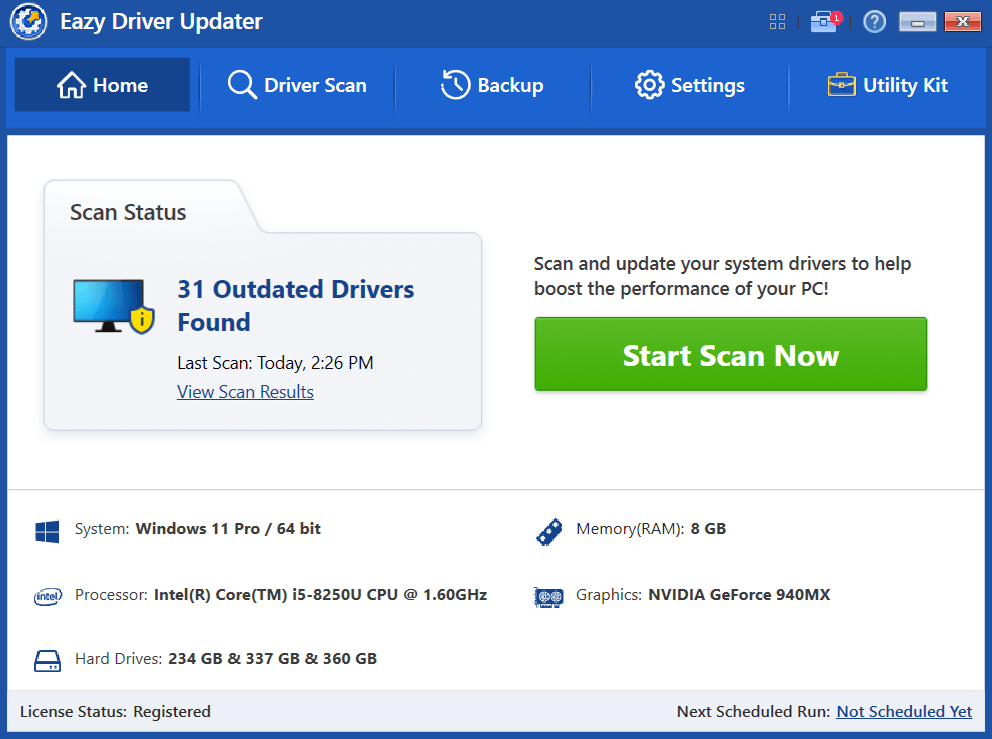Click the toolbox icon with notification badge
This screenshot has width=992, height=739.
[824, 21]
